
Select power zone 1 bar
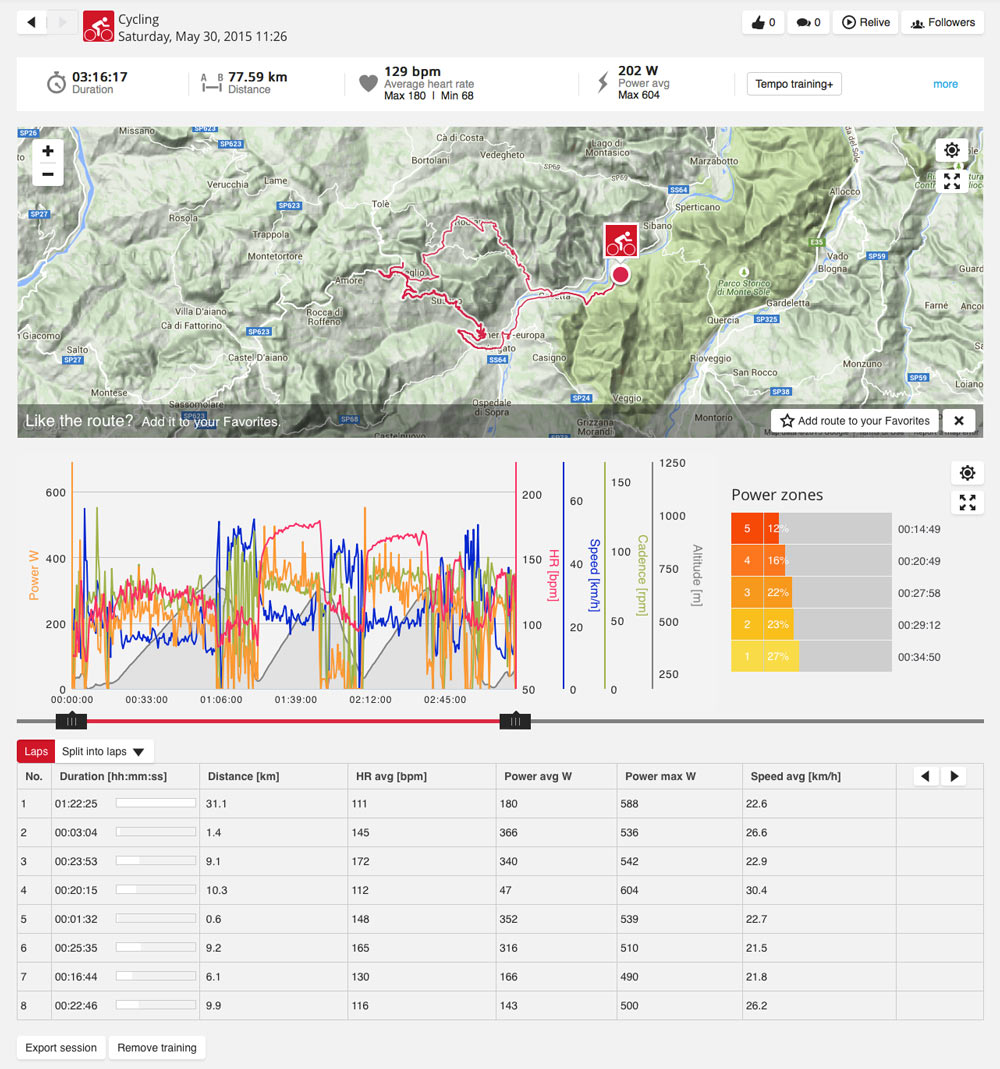(x=811, y=657)
